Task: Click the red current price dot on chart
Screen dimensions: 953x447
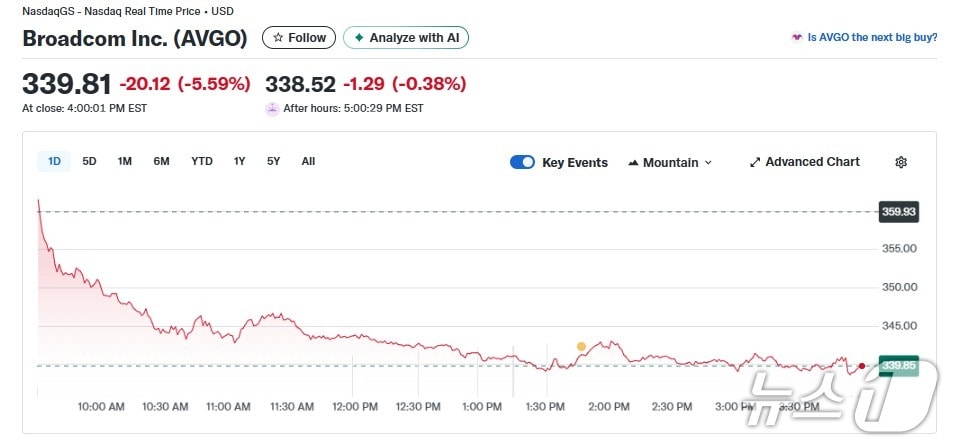Action: click(862, 366)
